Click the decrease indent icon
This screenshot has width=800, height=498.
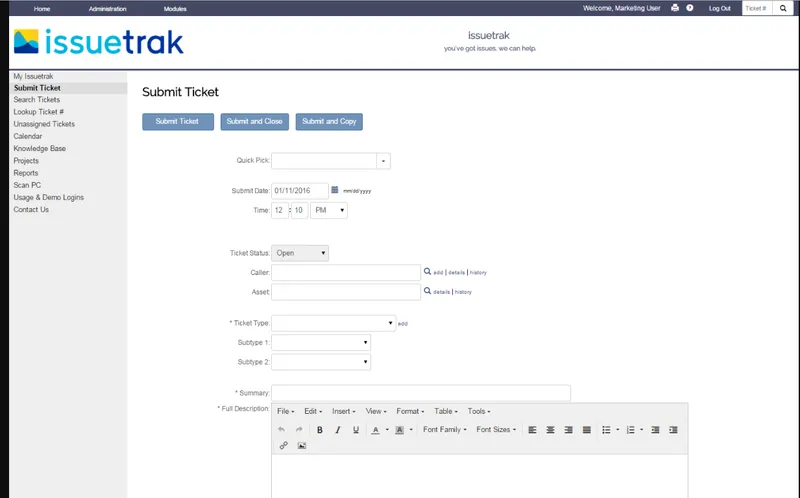(655, 430)
